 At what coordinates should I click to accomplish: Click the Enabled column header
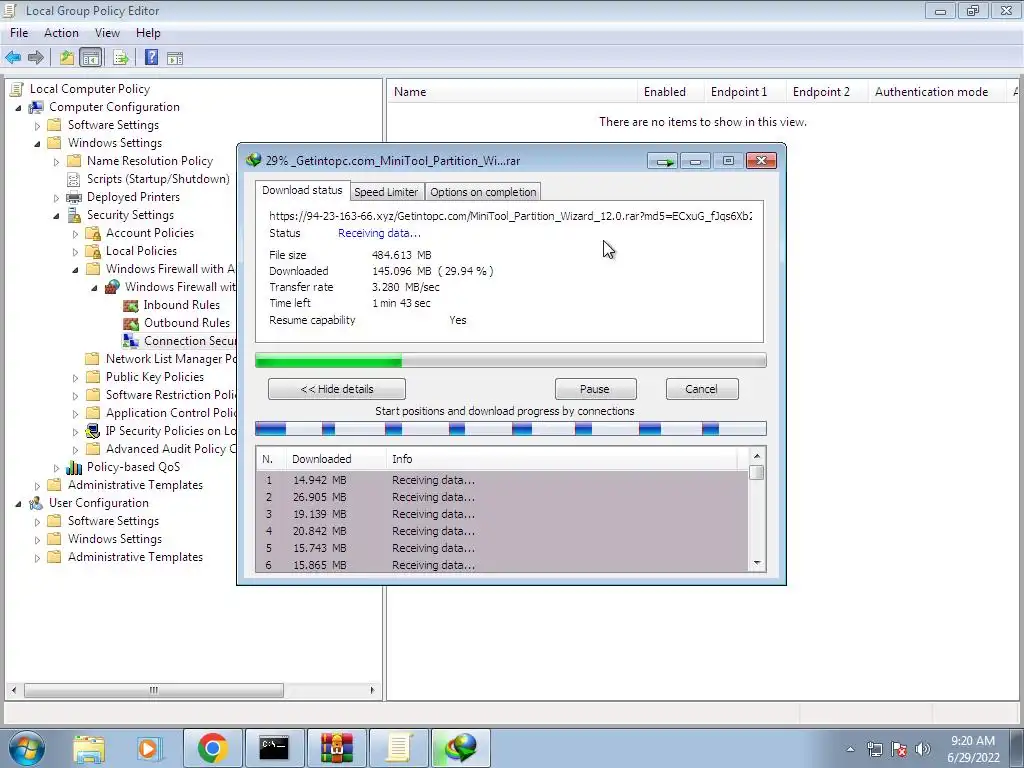(x=671, y=92)
